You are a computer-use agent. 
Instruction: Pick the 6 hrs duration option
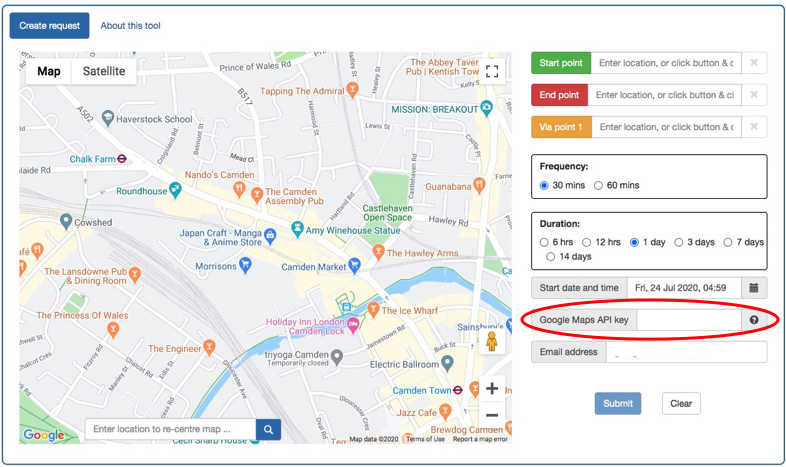544,242
